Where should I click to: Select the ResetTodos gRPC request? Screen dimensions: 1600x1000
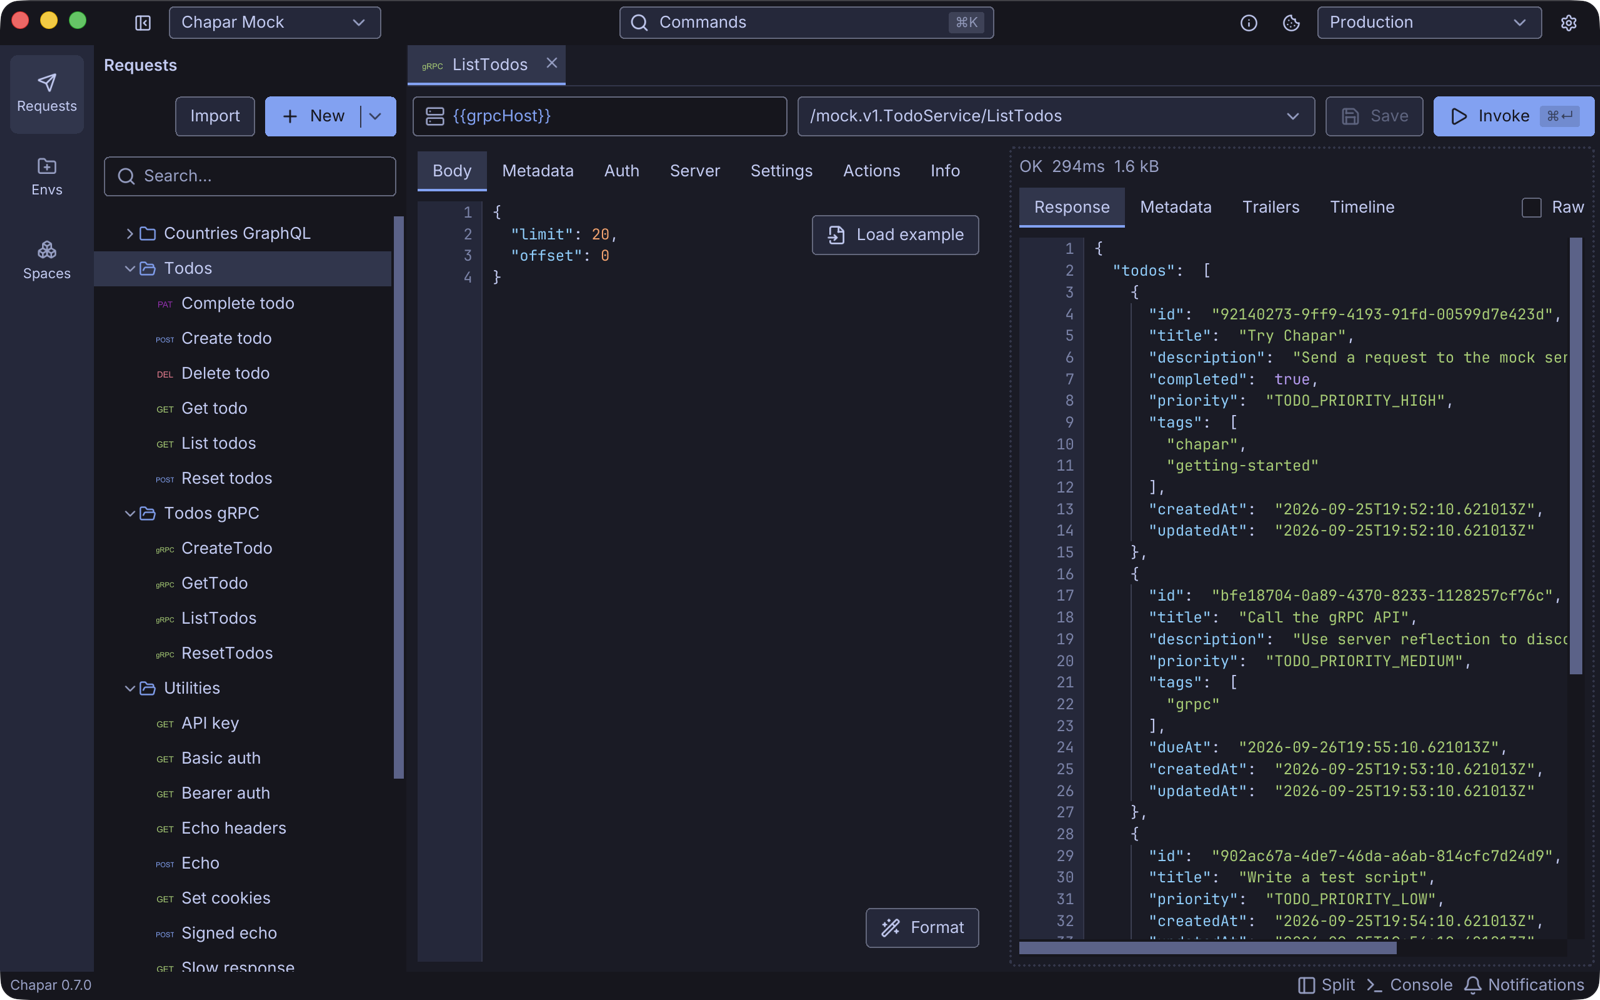[243, 653]
